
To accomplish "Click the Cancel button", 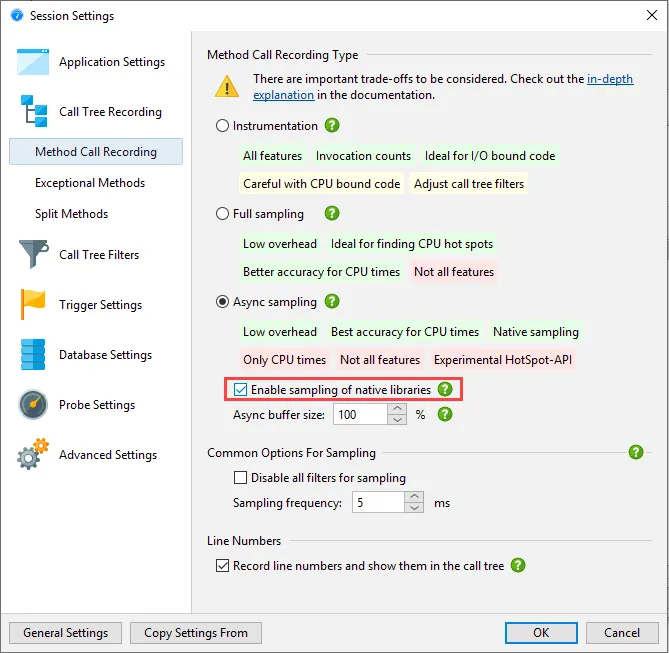I will click(x=622, y=632).
